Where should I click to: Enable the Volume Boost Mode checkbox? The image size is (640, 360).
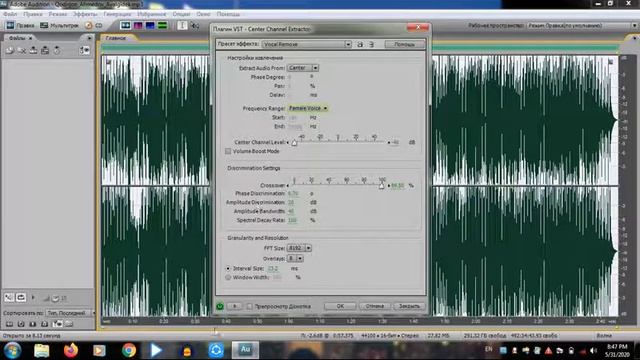click(228, 151)
